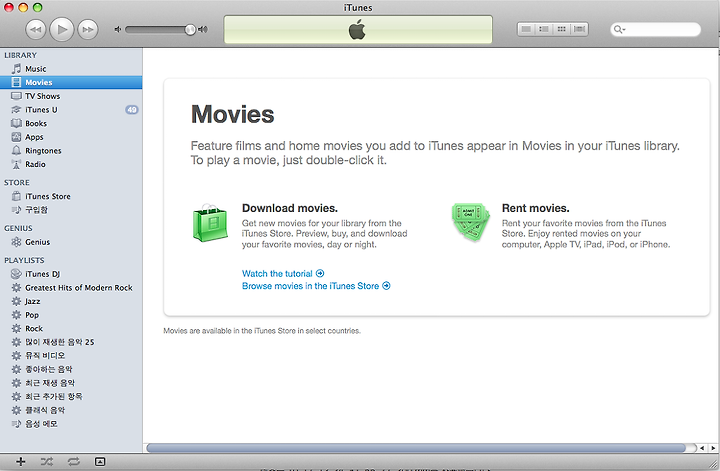The width and height of the screenshot is (720, 471).
Task: Click the search field
Action: click(x=655, y=29)
